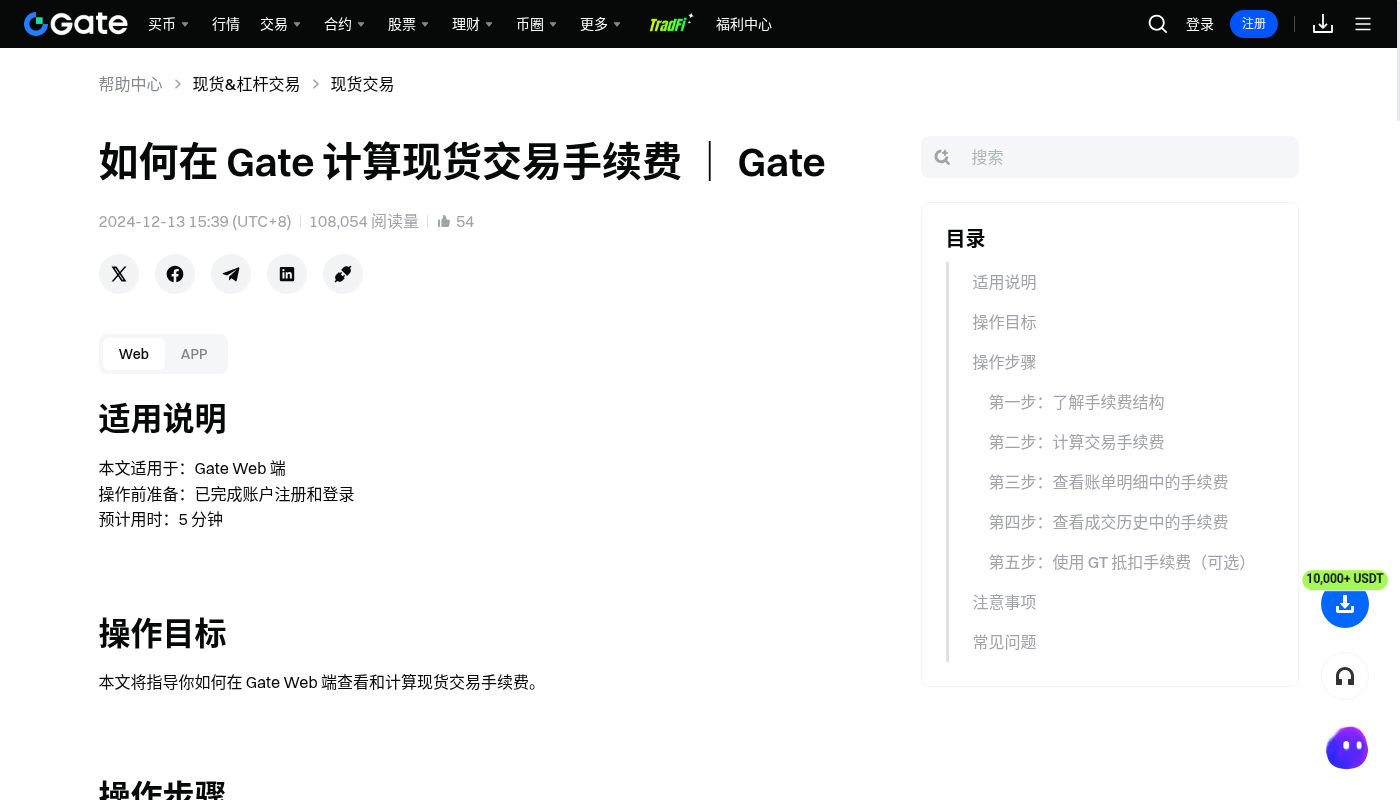The image size is (1400, 800).
Task: Click the 登录 login link
Action: [x=1200, y=24]
